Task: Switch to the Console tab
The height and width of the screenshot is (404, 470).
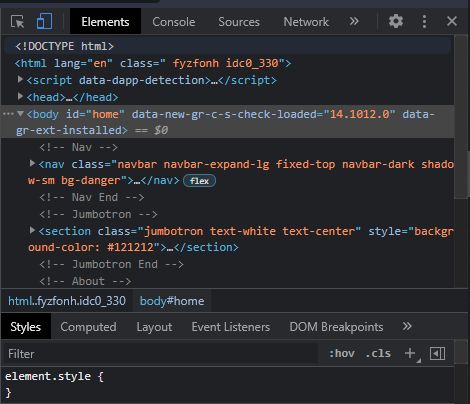Action: (174, 22)
